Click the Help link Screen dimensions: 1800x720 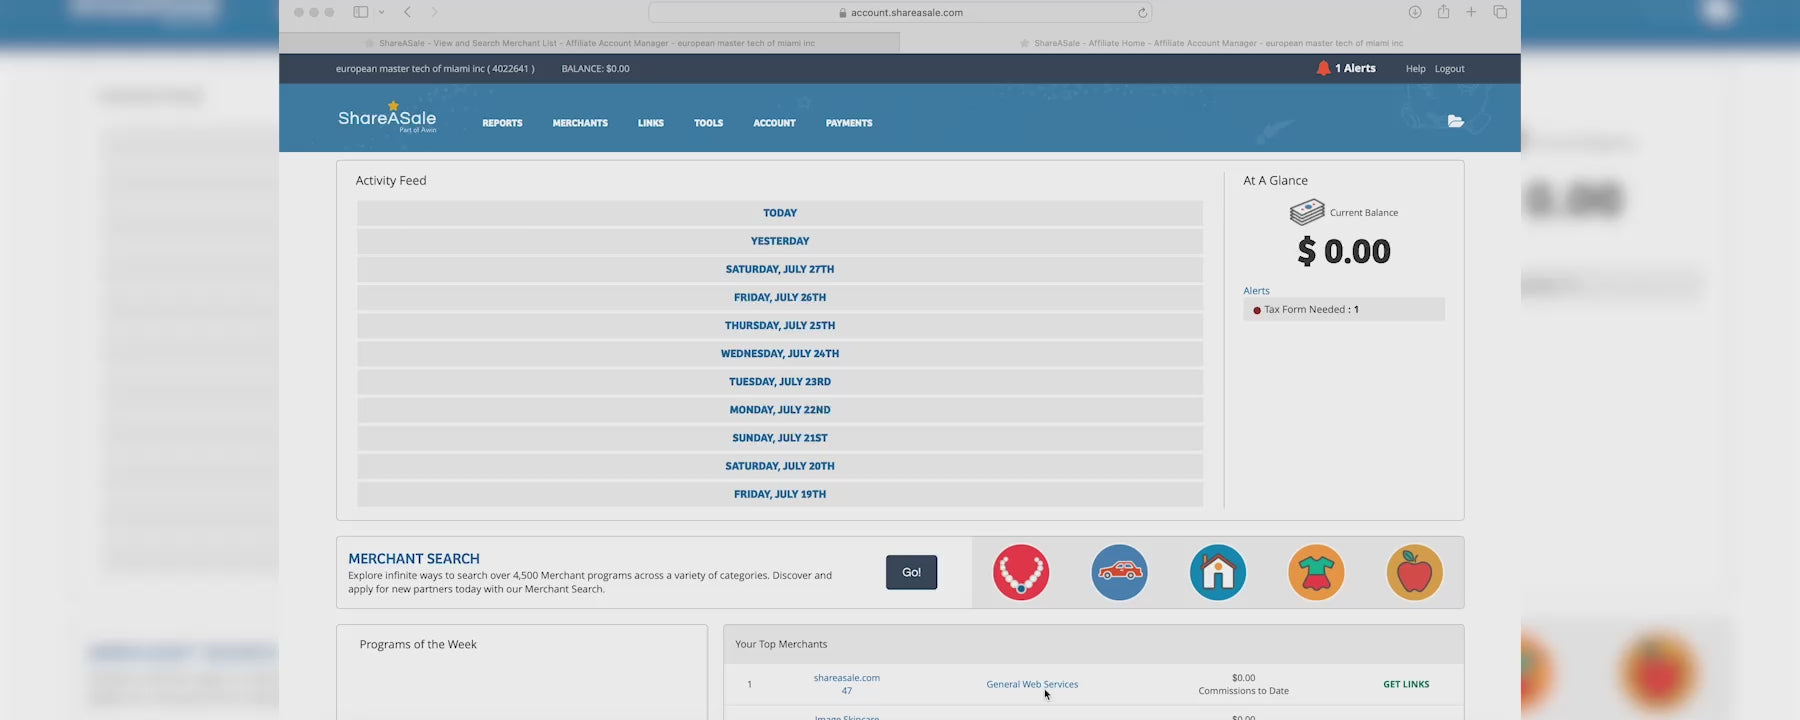click(x=1415, y=69)
